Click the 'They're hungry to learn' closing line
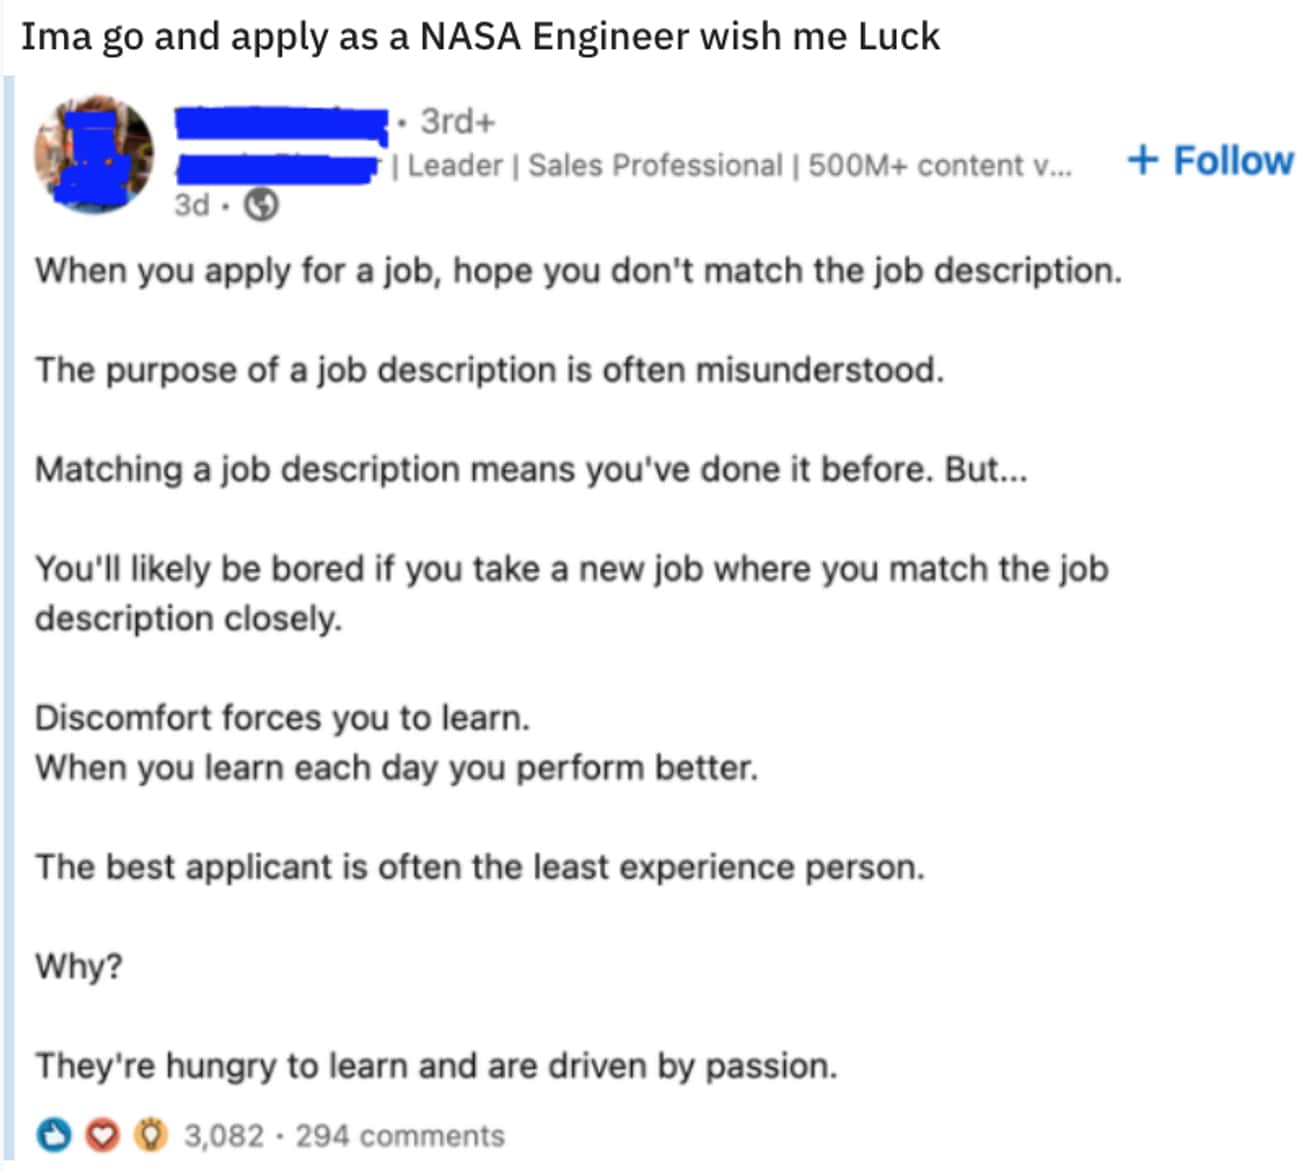The width and height of the screenshot is (1300, 1173). 436,1065
